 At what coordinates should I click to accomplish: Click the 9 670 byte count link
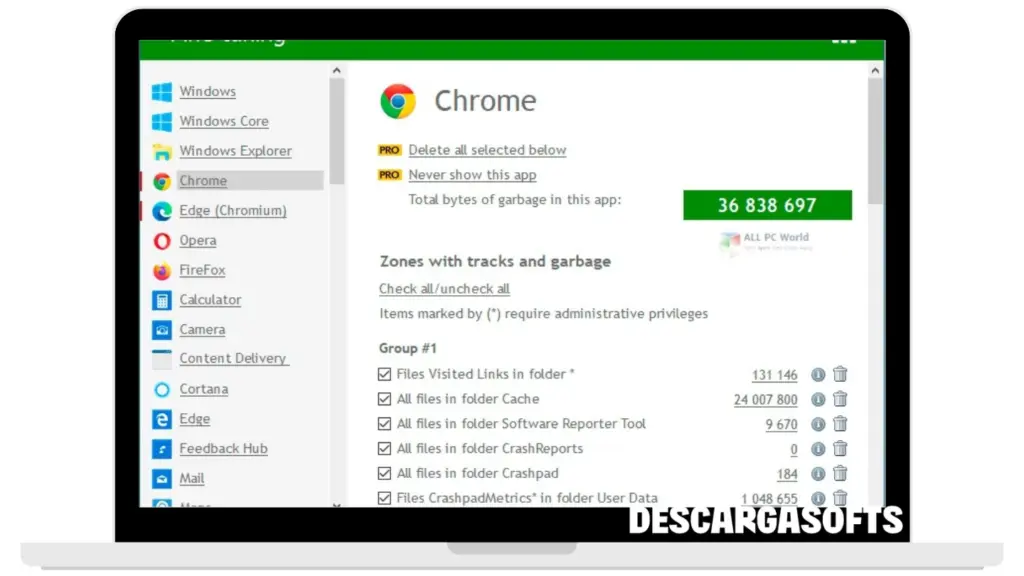781,424
